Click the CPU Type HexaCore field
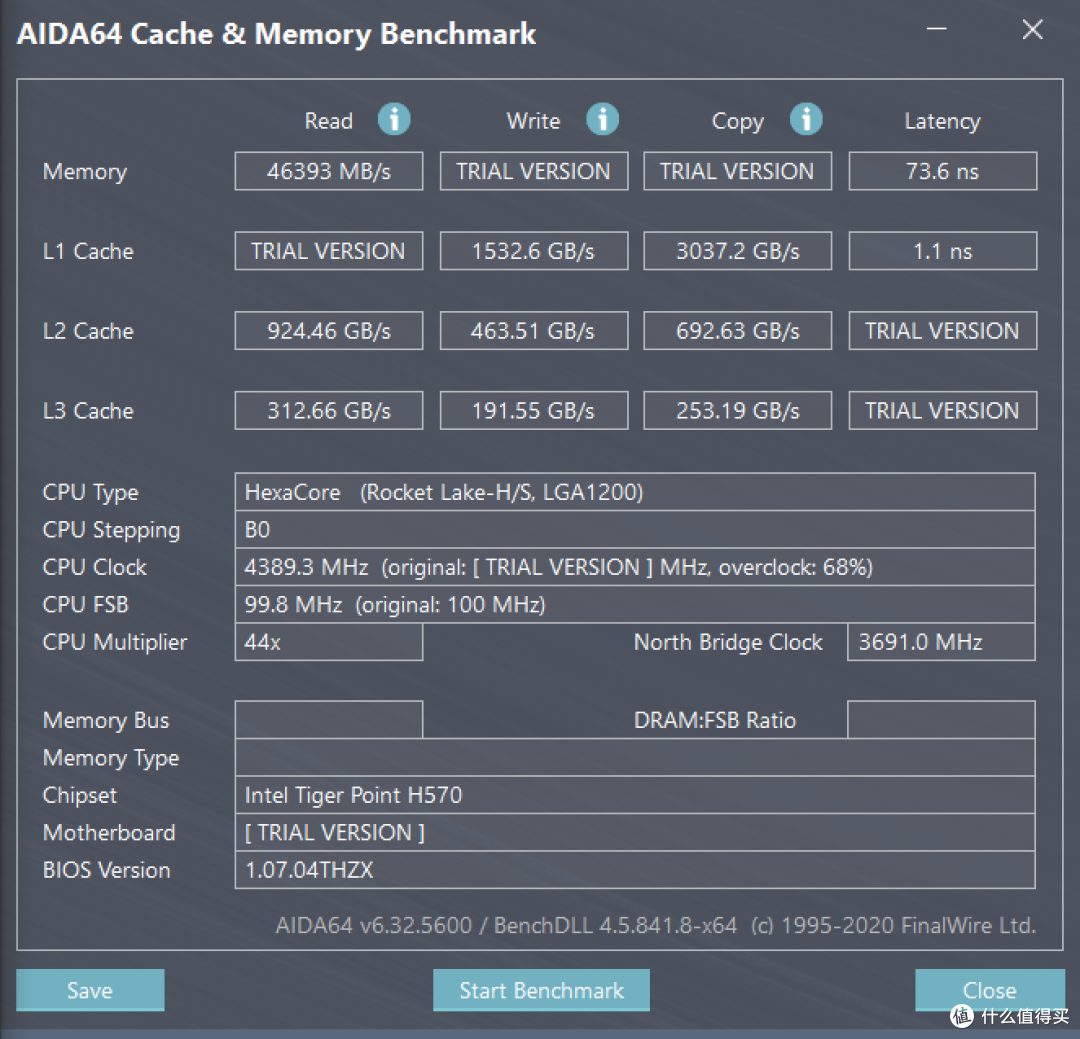 pos(634,492)
